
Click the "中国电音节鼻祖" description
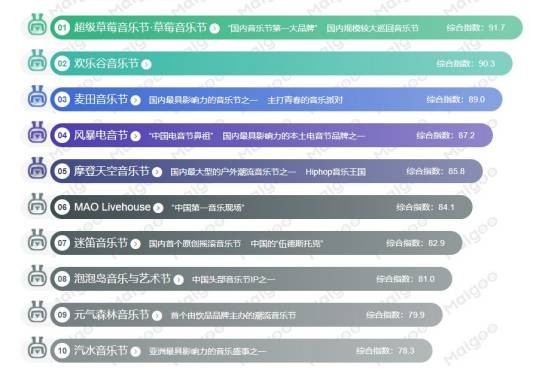[x=181, y=136]
